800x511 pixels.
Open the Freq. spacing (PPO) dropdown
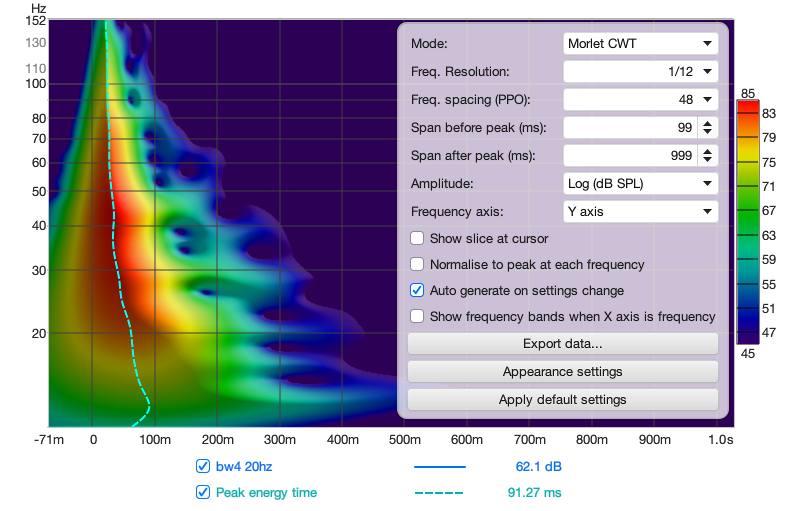tap(640, 99)
